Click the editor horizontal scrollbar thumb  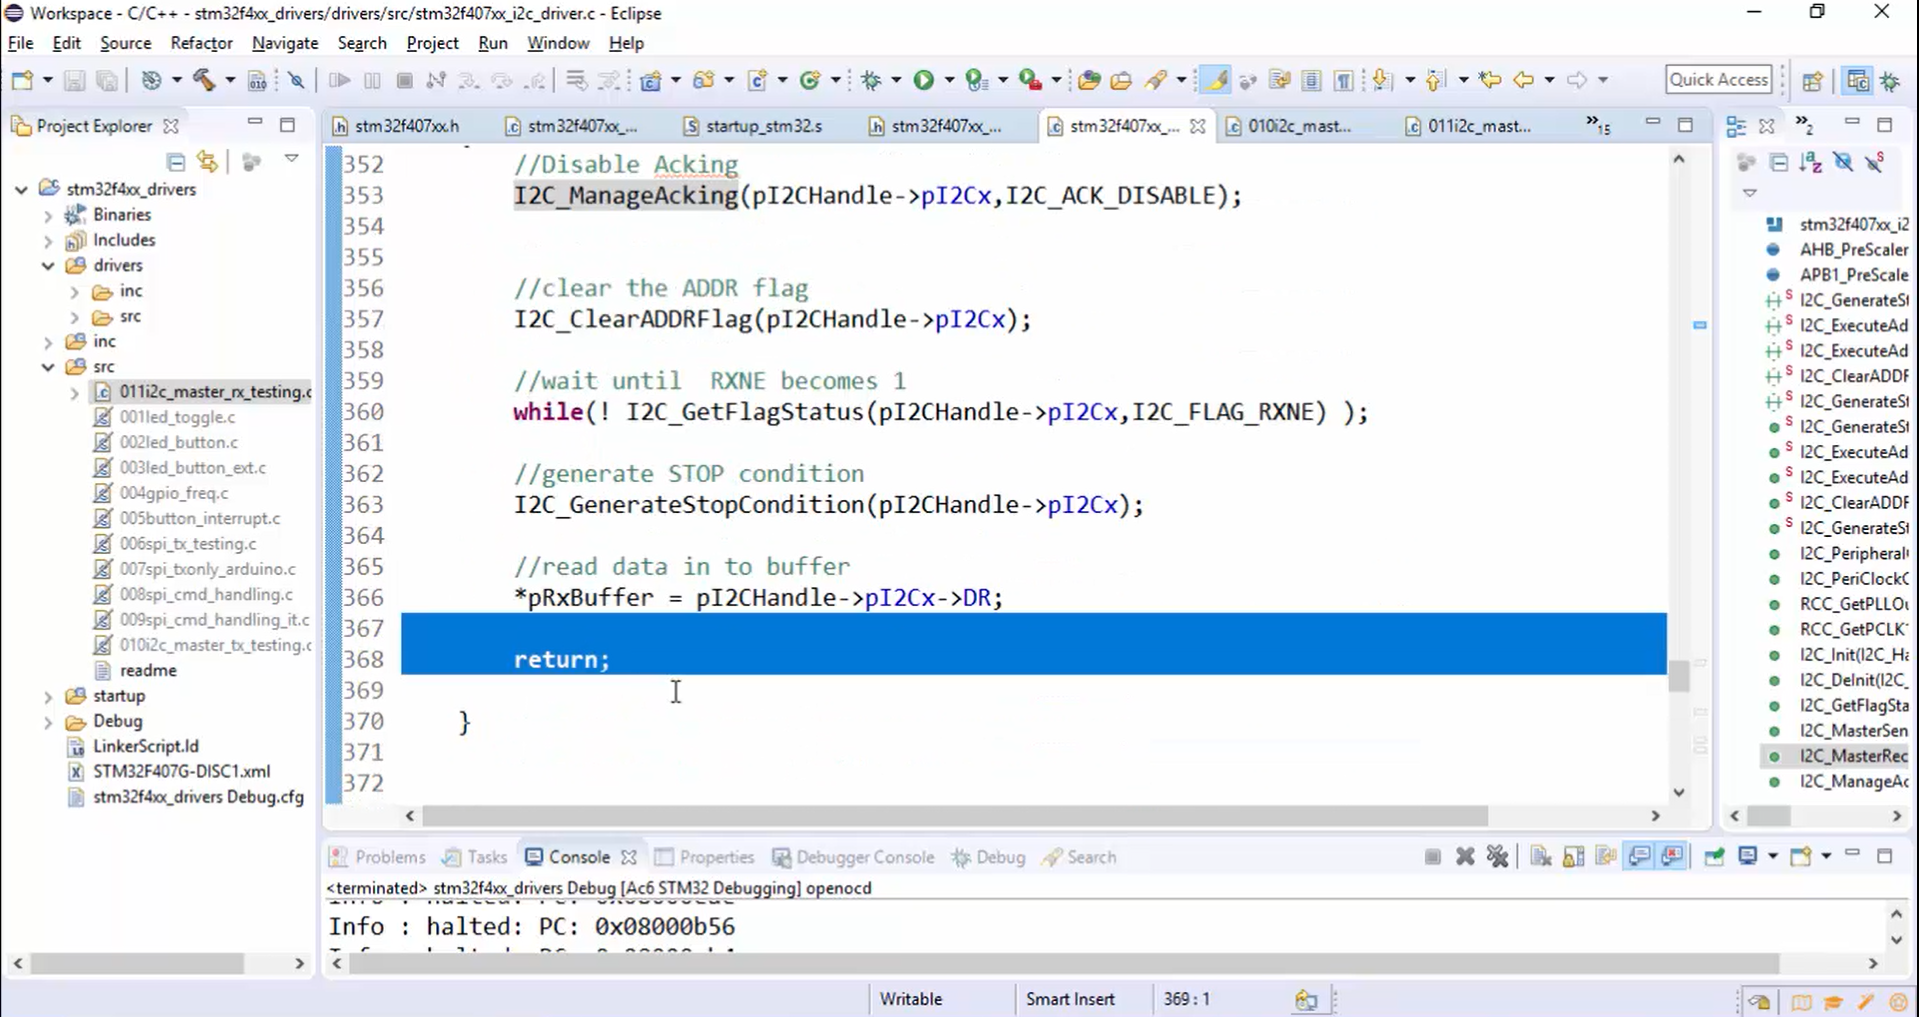click(x=955, y=816)
